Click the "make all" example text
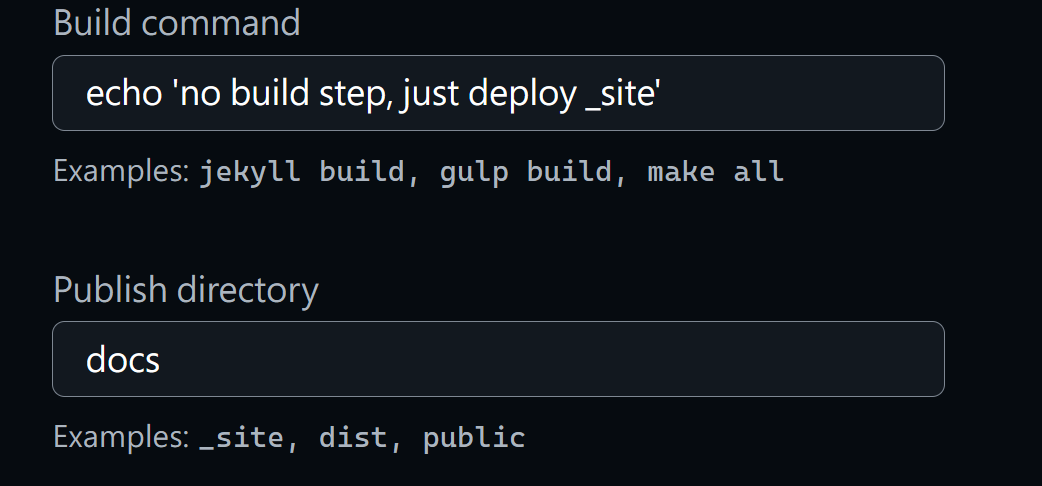Screen dimensions: 1042x486 coord(715,171)
